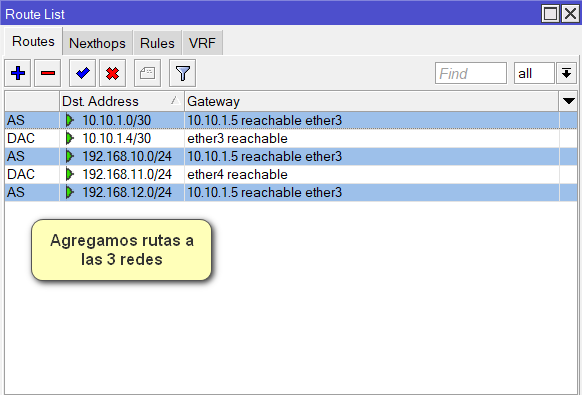Open the comment note icon
Image resolution: width=582 pixels, height=395 pixels.
click(147, 73)
